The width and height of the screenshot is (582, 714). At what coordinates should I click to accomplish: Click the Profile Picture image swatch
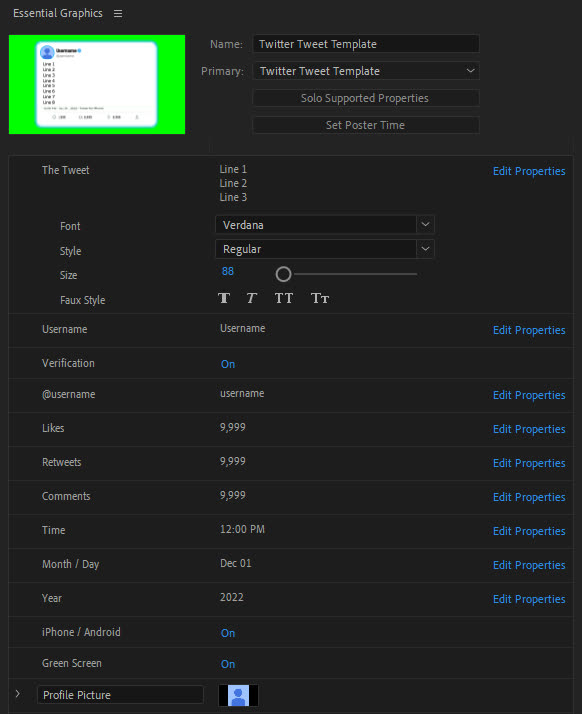click(x=238, y=695)
